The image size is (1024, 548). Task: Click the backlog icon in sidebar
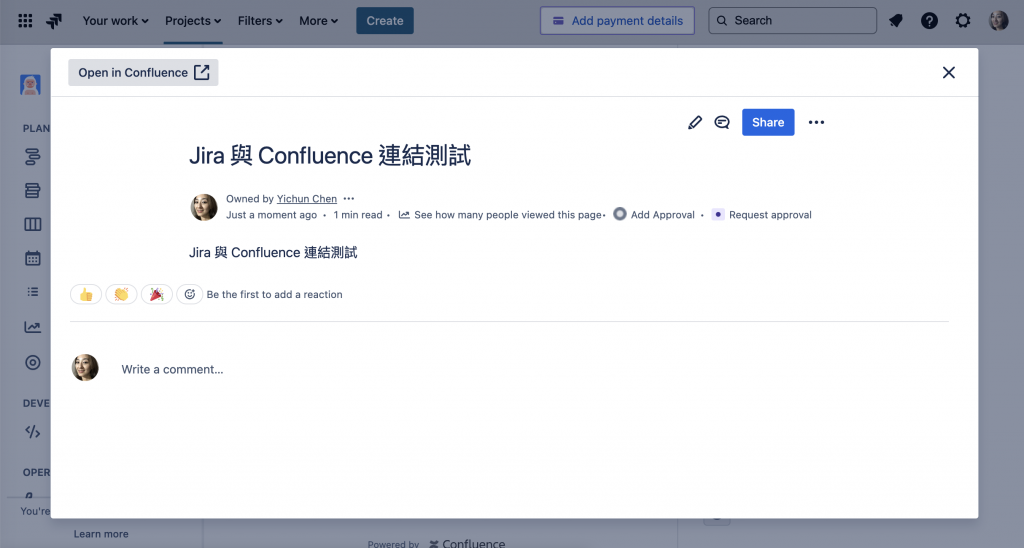[33, 190]
